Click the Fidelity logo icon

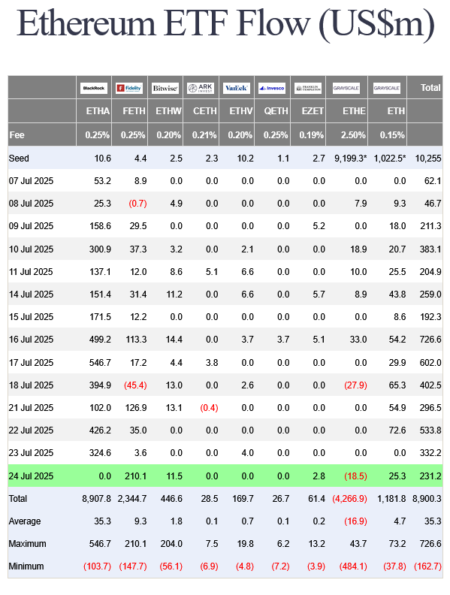point(129,88)
